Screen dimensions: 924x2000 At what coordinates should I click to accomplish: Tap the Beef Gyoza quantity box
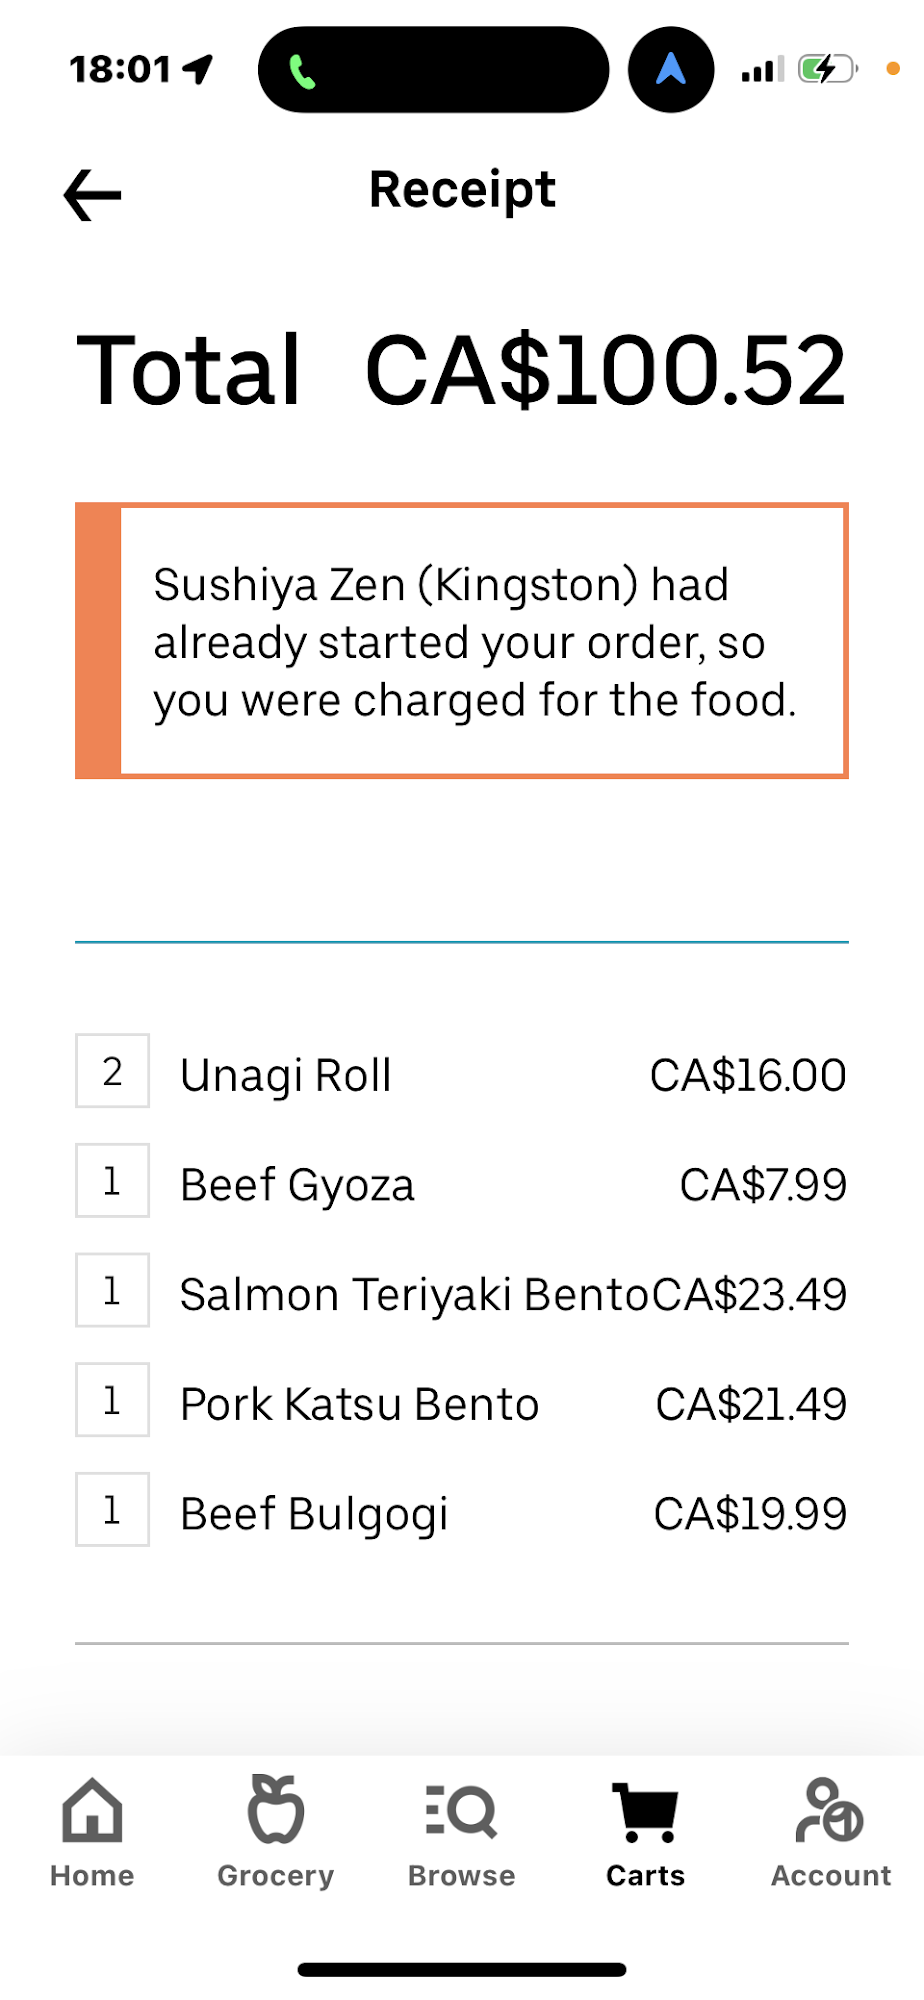tap(113, 1181)
